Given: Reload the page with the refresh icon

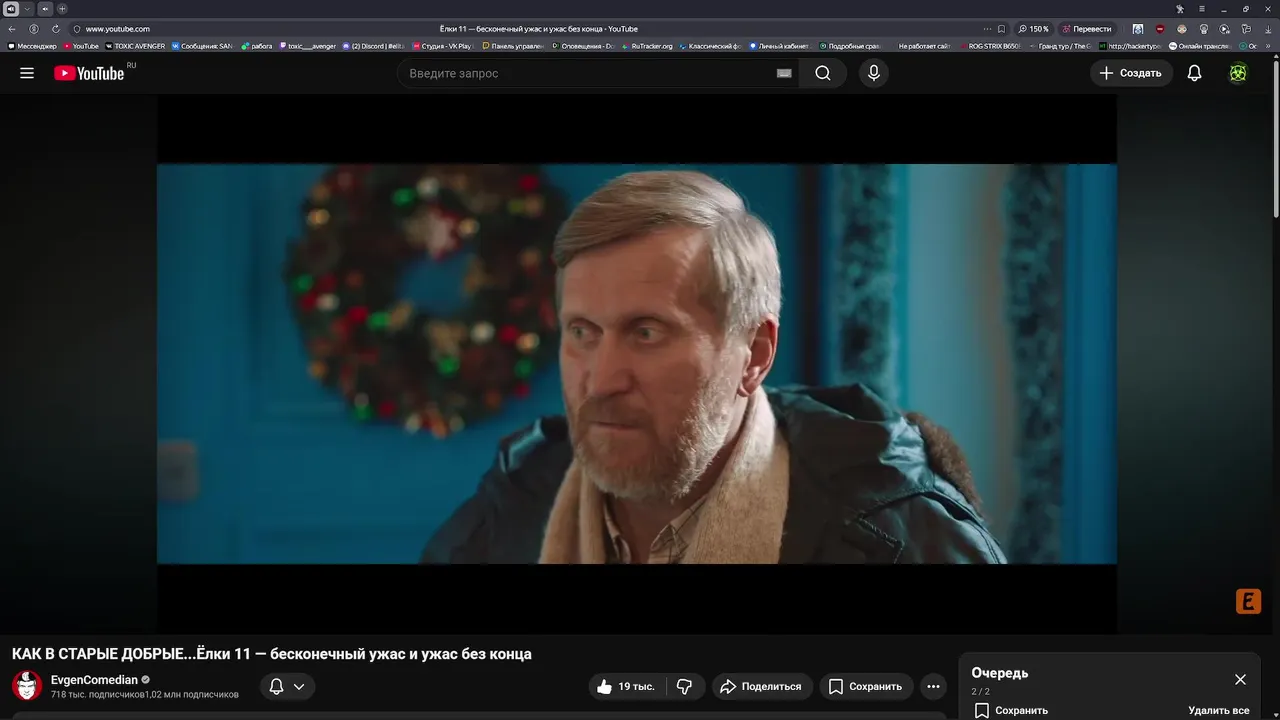Looking at the screenshot, I should (56, 29).
